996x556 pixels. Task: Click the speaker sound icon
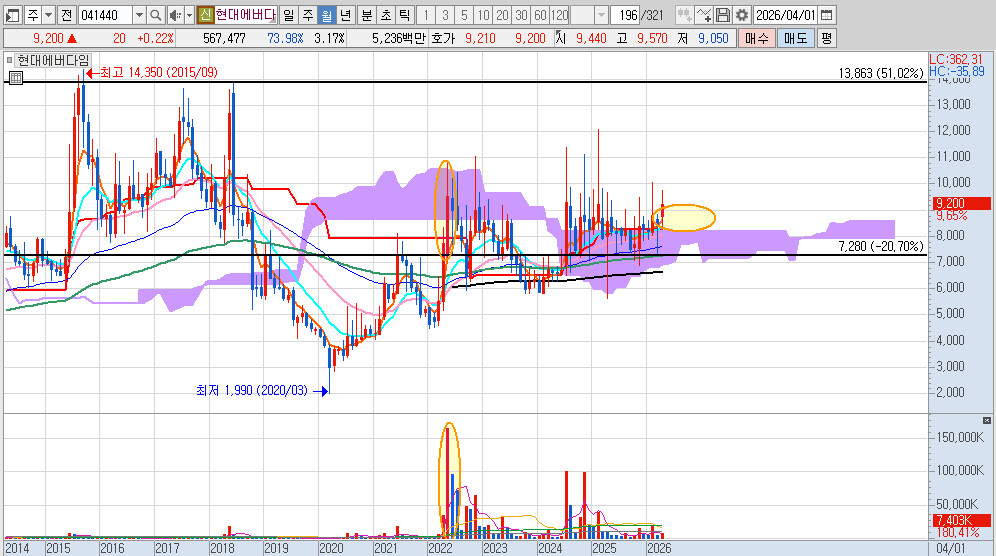point(174,15)
